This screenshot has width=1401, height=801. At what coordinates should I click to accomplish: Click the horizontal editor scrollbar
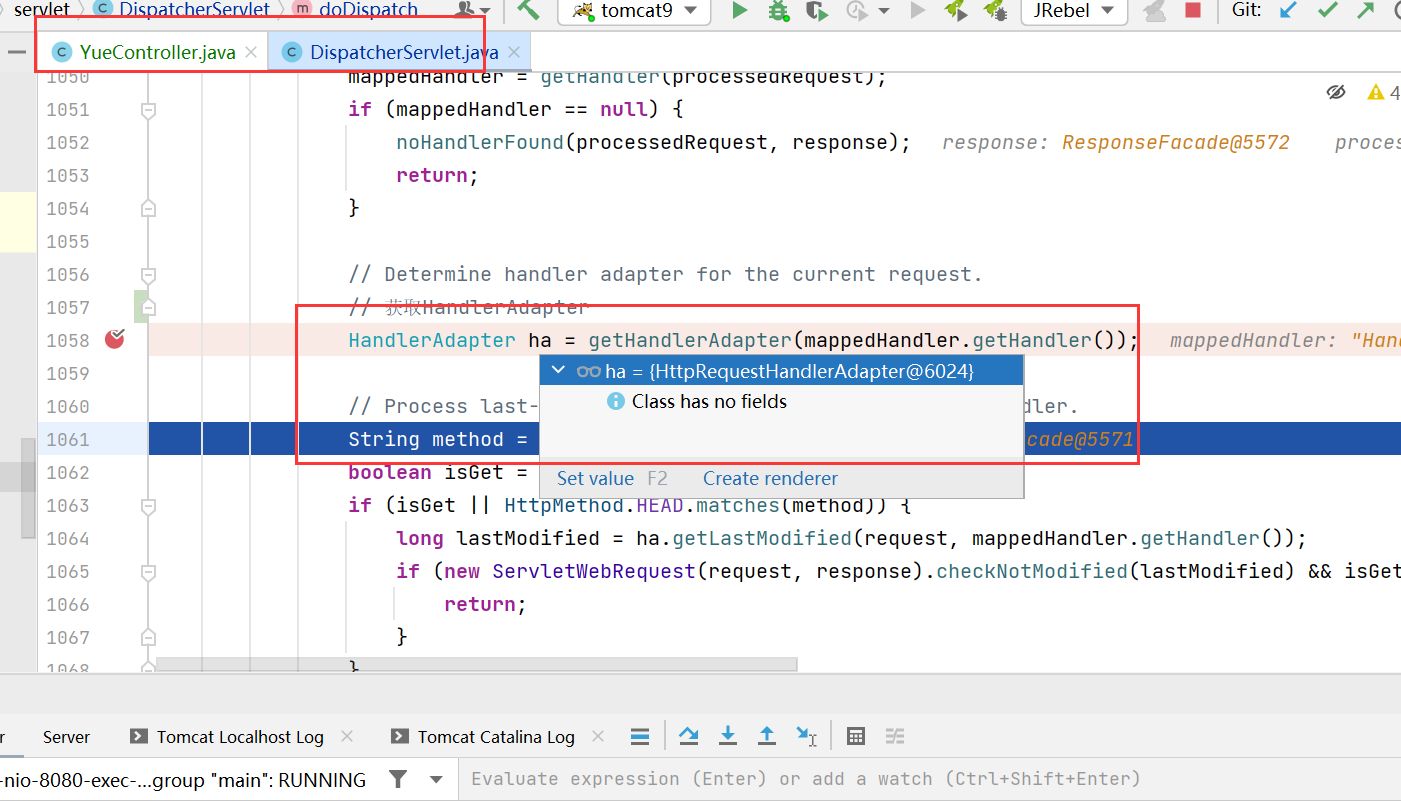(476, 664)
